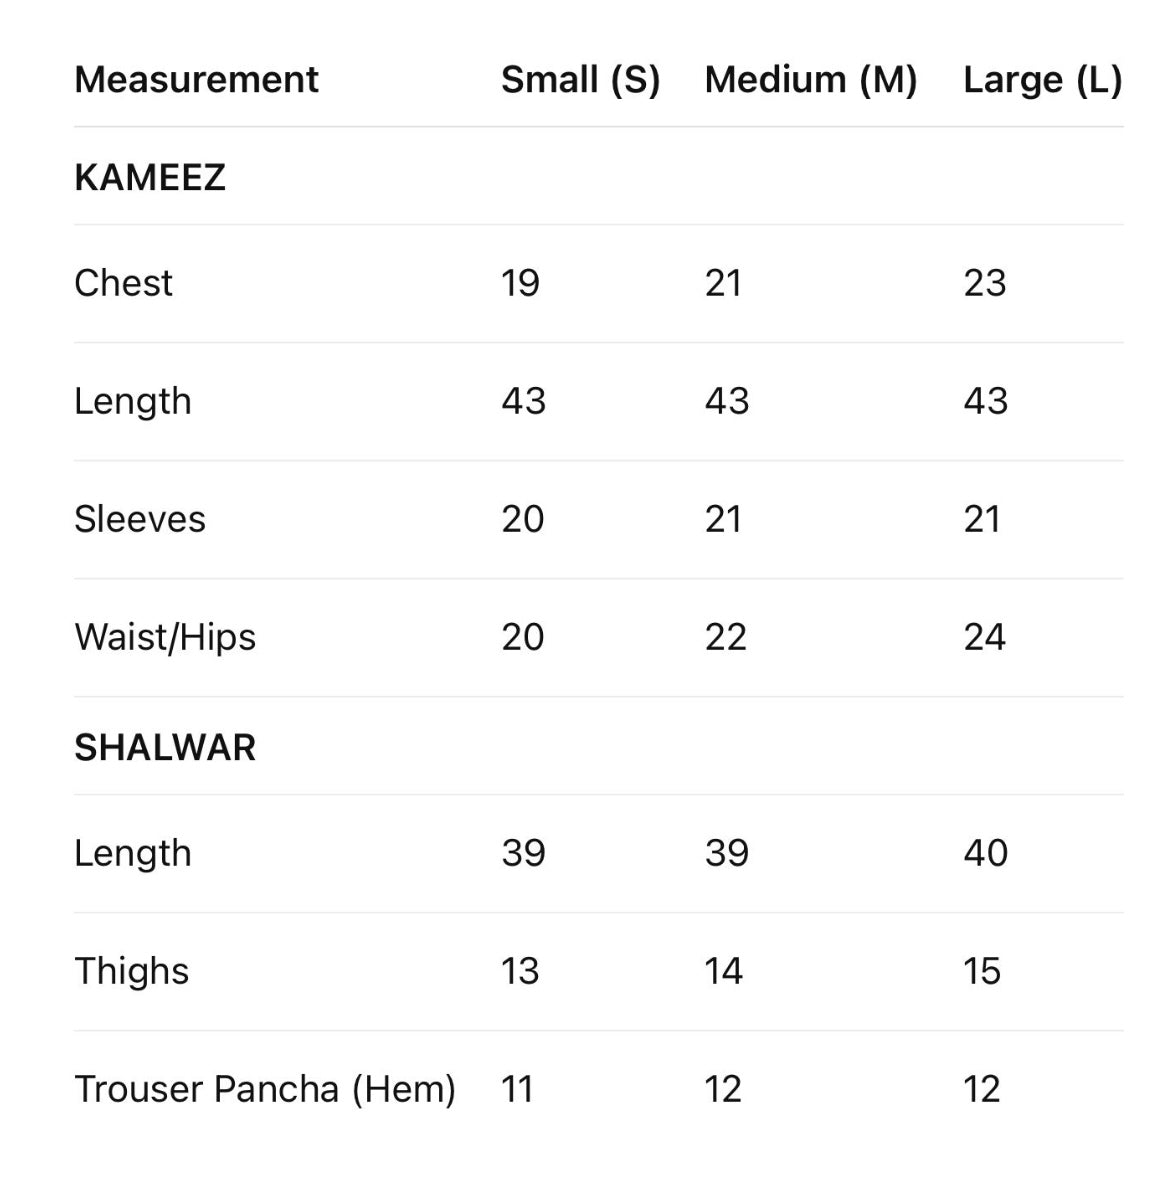This screenshot has width=1169, height=1204.
Task: Click the Shalwar Length row label
Action: (x=132, y=853)
